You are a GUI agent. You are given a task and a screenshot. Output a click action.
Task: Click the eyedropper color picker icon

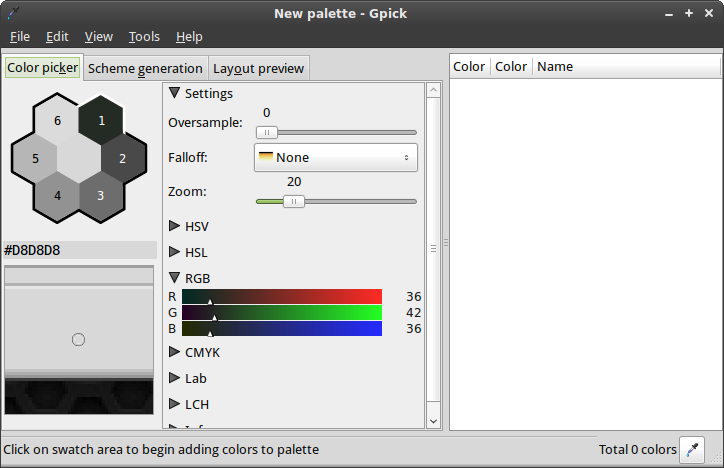[x=691, y=449]
